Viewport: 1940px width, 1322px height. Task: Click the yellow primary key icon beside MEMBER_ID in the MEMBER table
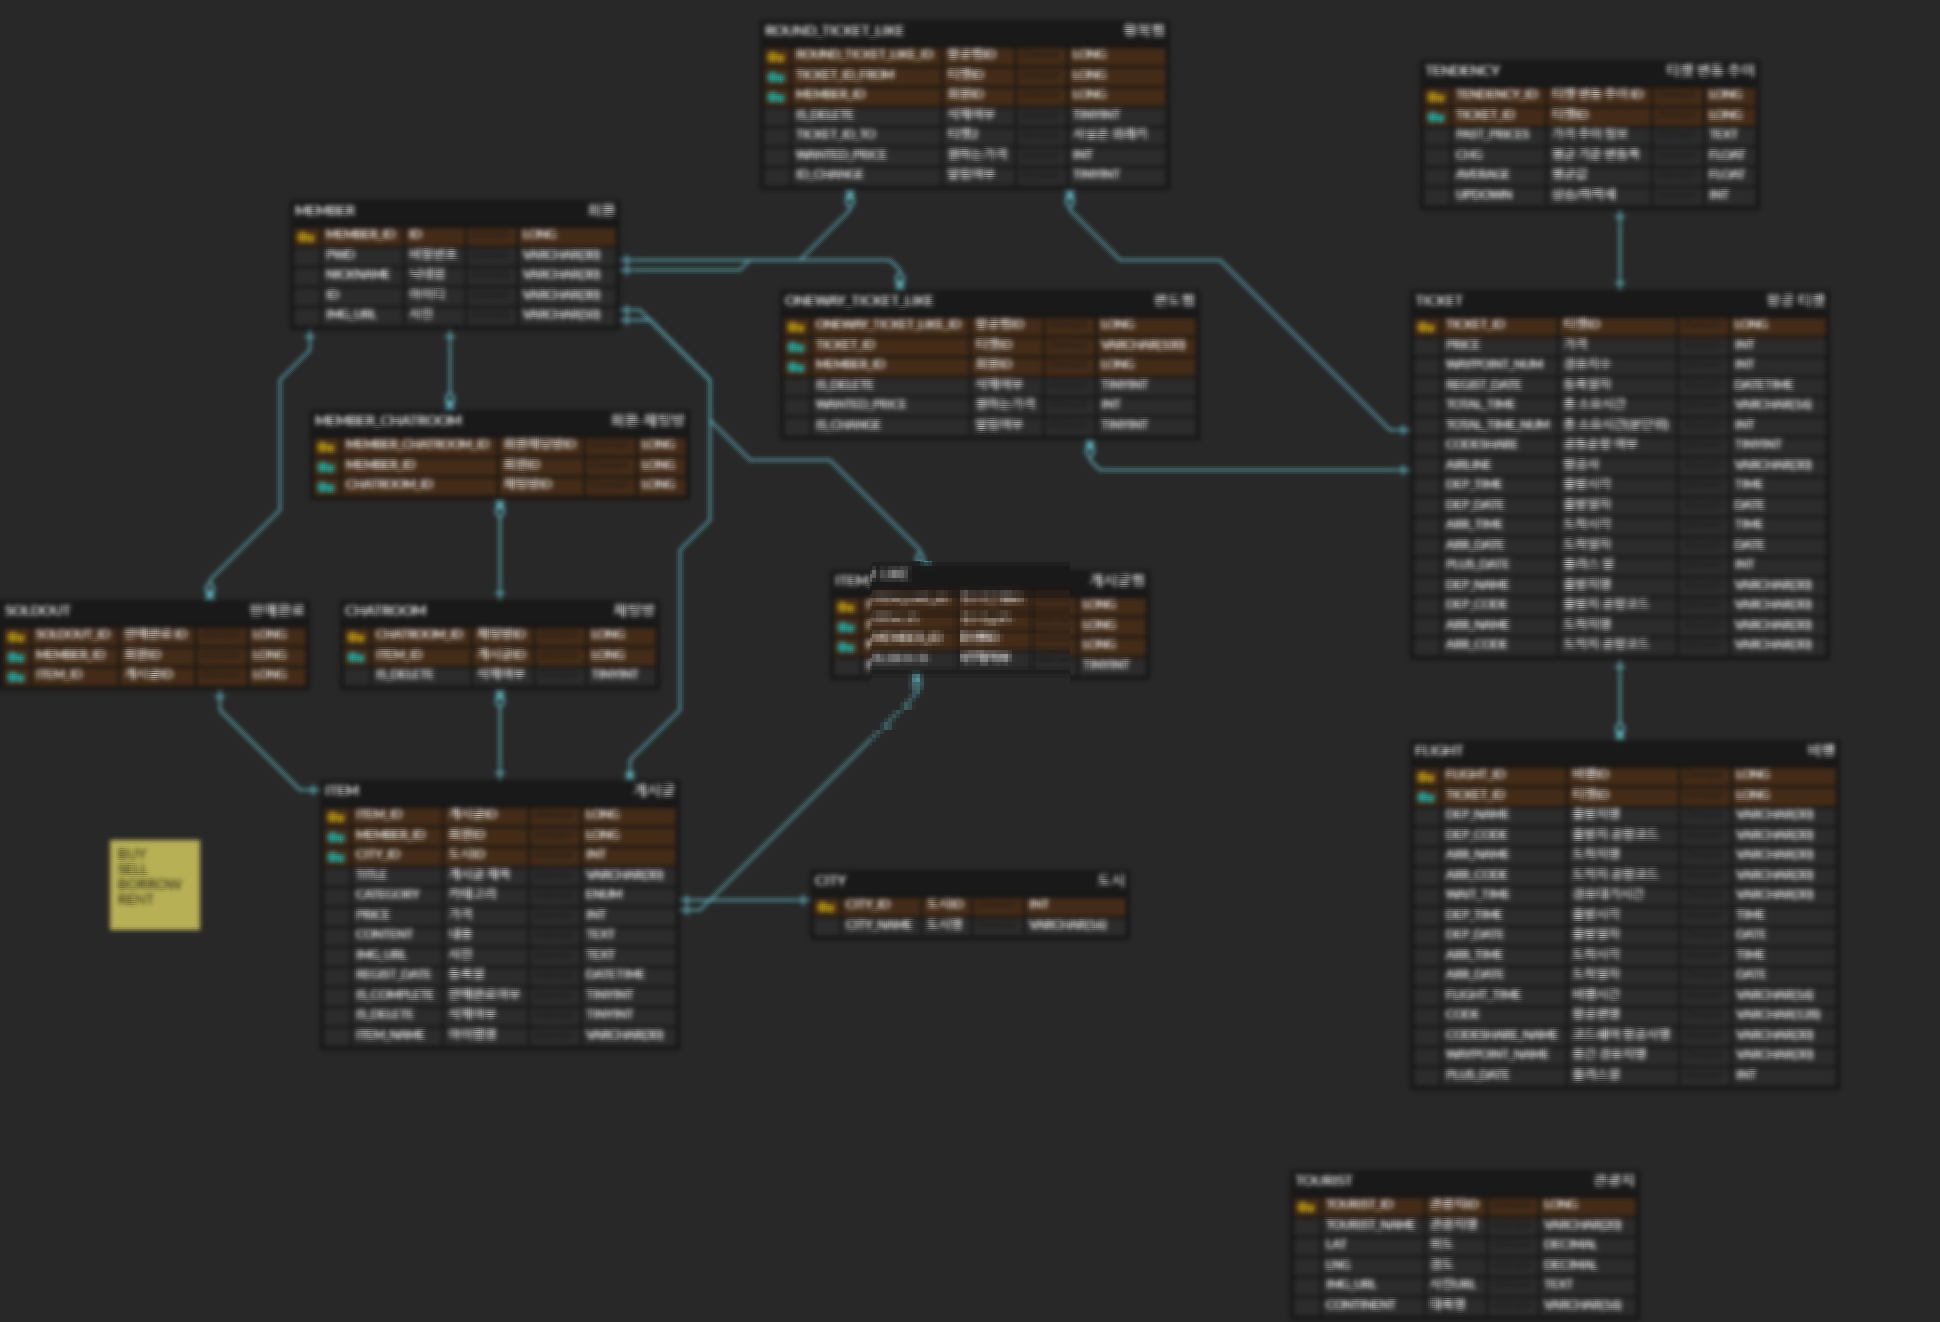tap(305, 237)
